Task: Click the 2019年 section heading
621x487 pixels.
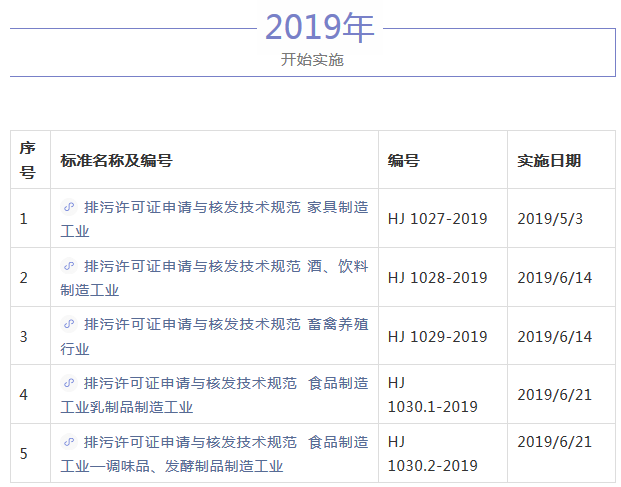Action: [x=319, y=28]
